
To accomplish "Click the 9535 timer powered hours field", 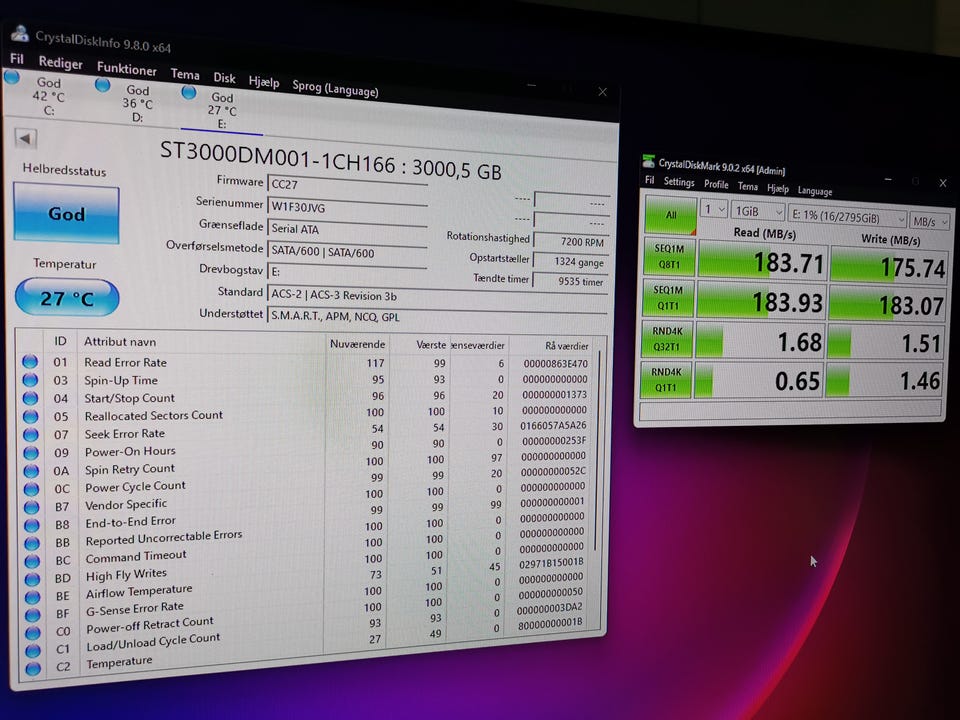I will pyautogui.click(x=571, y=281).
